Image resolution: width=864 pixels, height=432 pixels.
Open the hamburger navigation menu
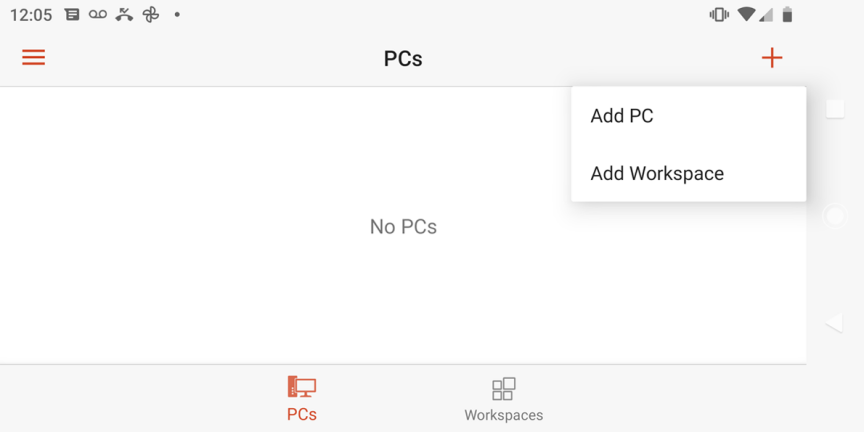pyautogui.click(x=33, y=57)
